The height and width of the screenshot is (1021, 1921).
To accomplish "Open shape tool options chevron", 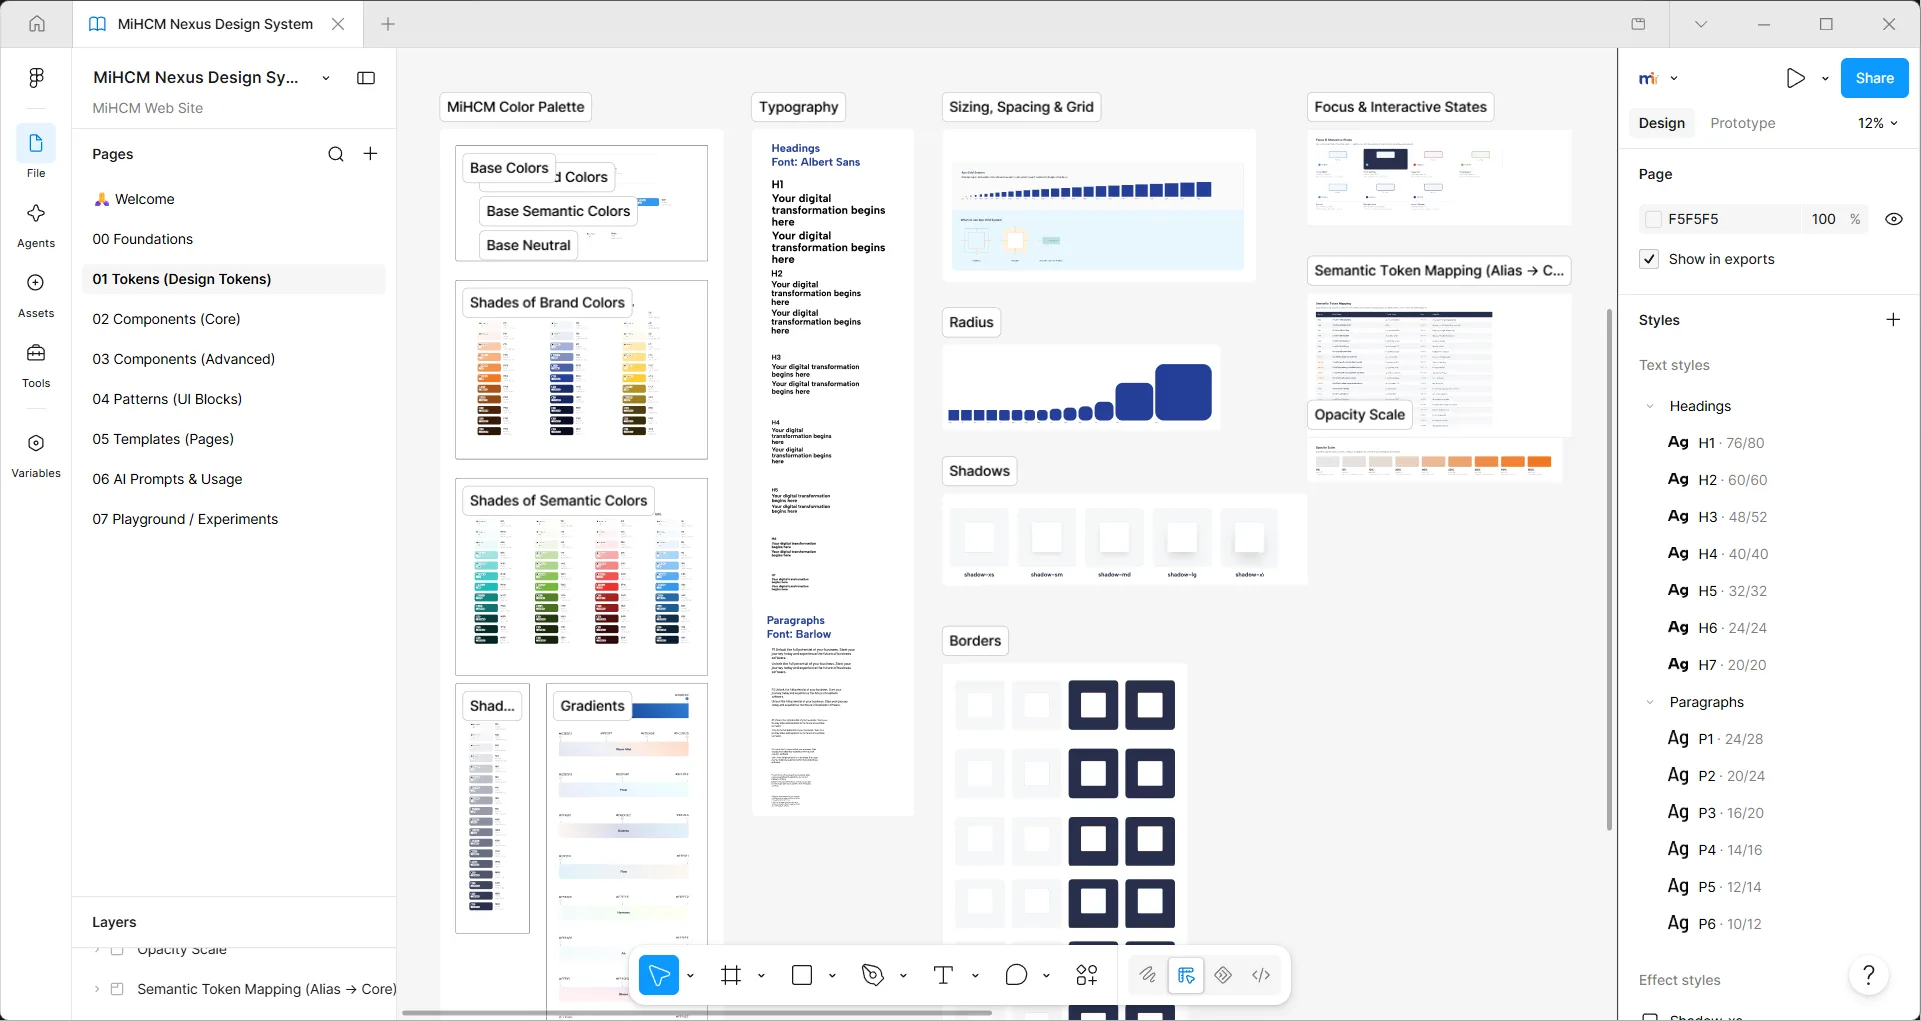I will (832, 975).
